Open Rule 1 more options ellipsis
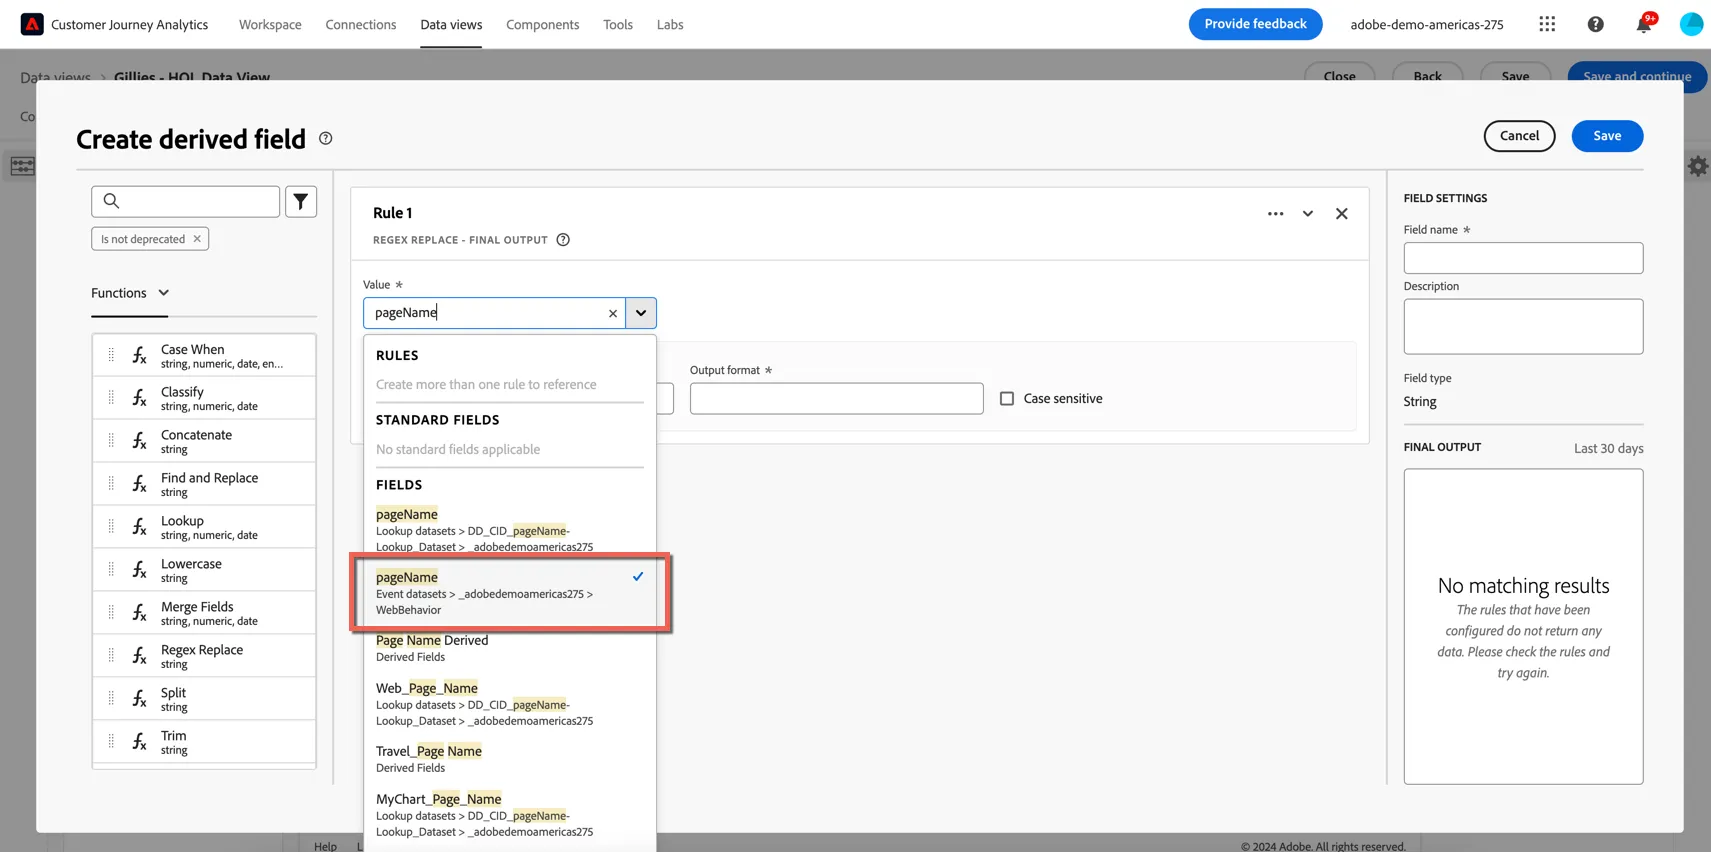 pos(1275,213)
